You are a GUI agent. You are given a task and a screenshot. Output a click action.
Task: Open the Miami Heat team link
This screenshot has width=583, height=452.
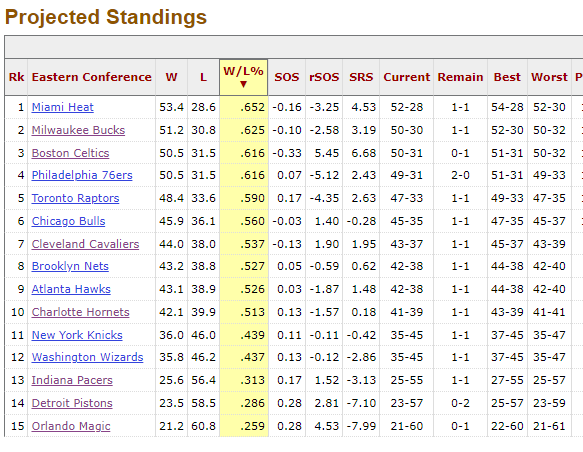click(x=62, y=107)
